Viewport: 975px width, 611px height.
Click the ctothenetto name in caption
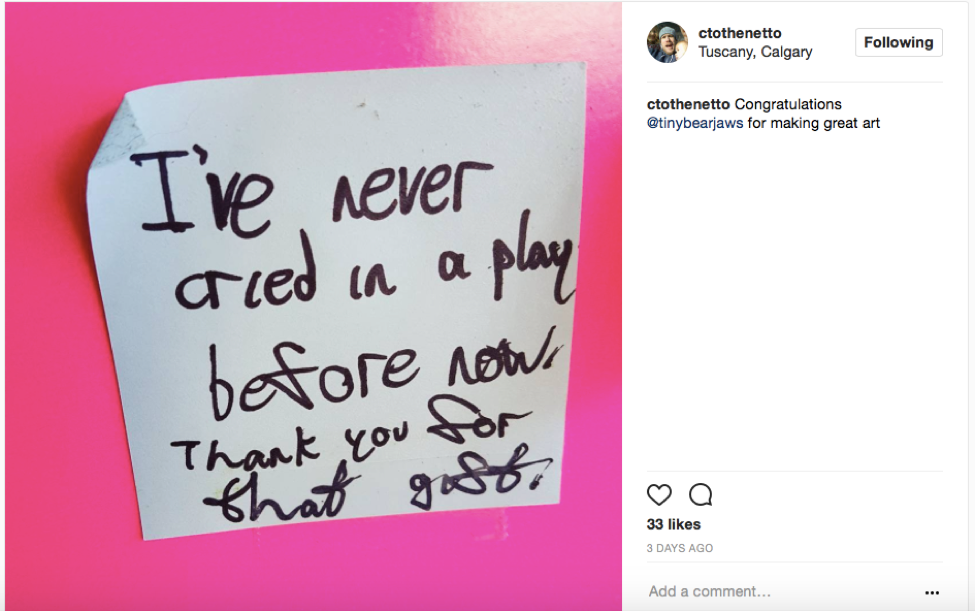coord(688,104)
